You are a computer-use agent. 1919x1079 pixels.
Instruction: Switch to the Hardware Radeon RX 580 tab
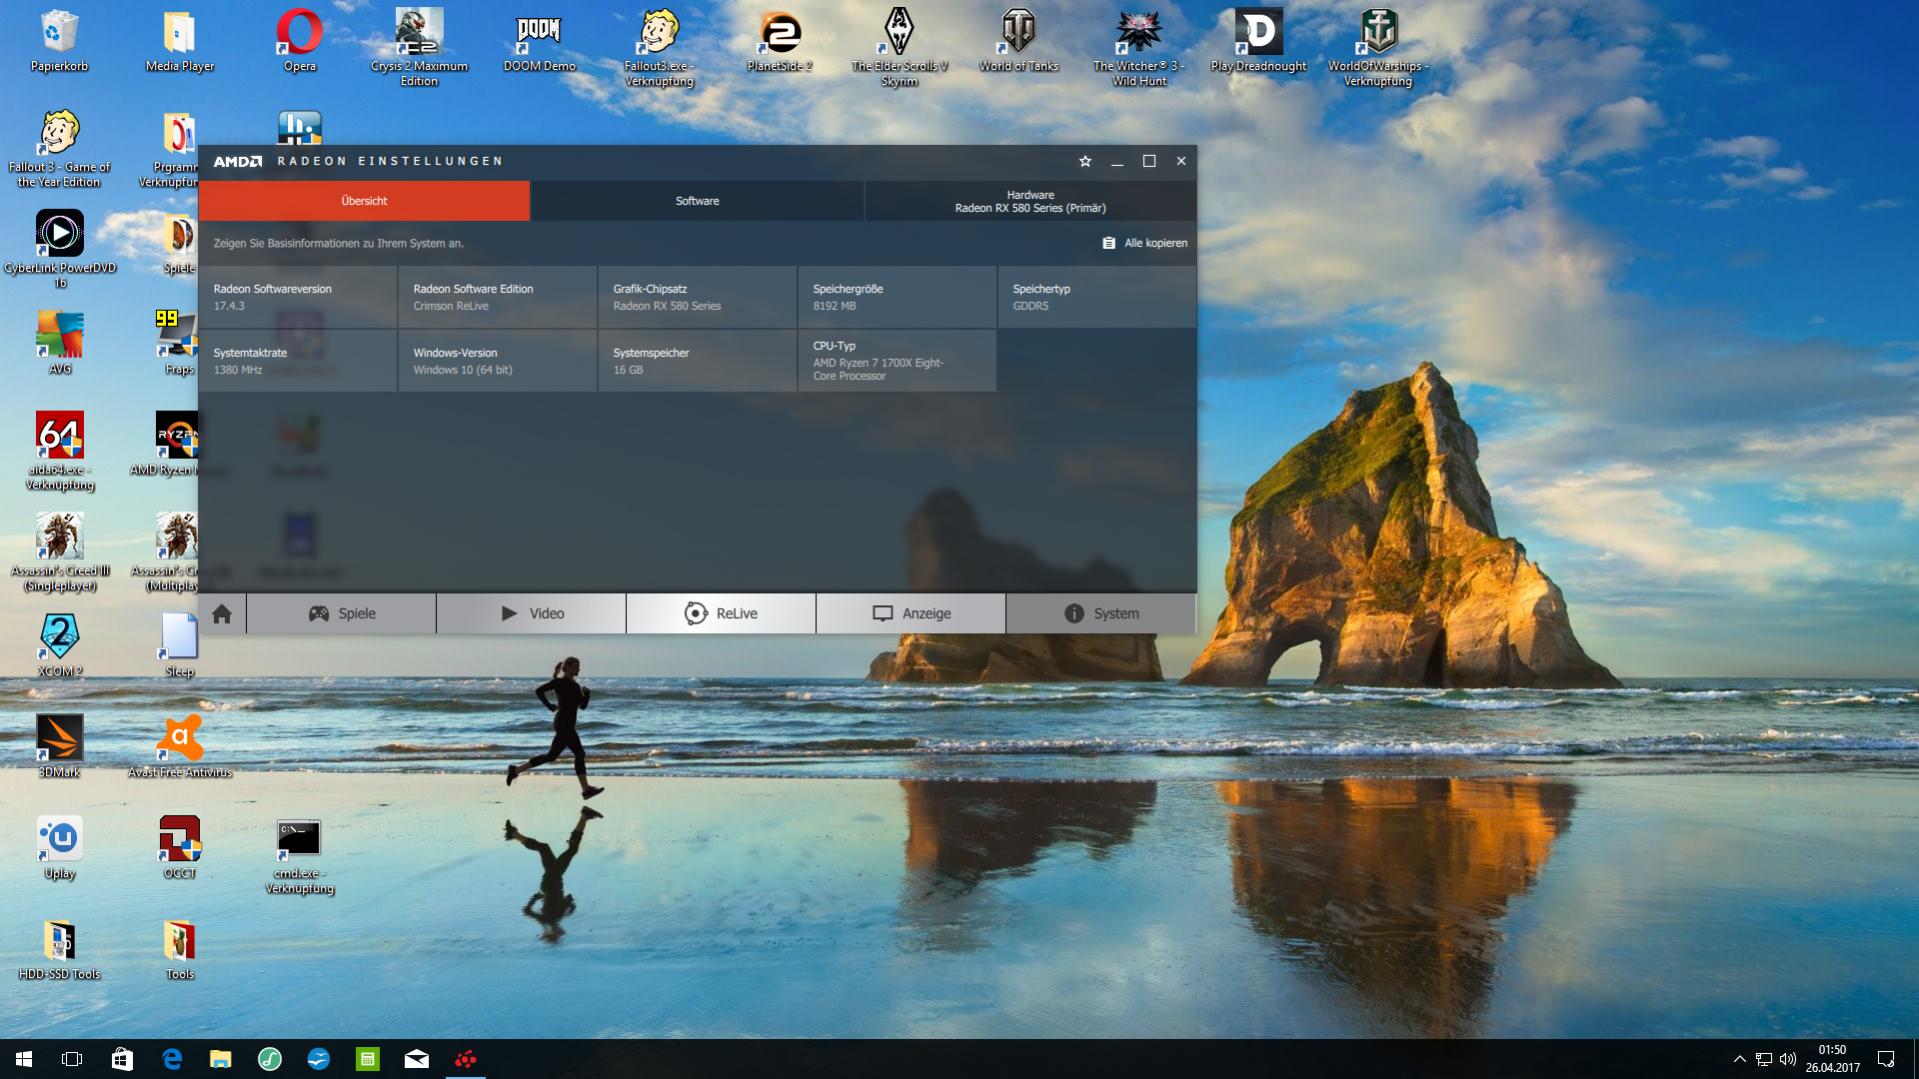point(1030,201)
